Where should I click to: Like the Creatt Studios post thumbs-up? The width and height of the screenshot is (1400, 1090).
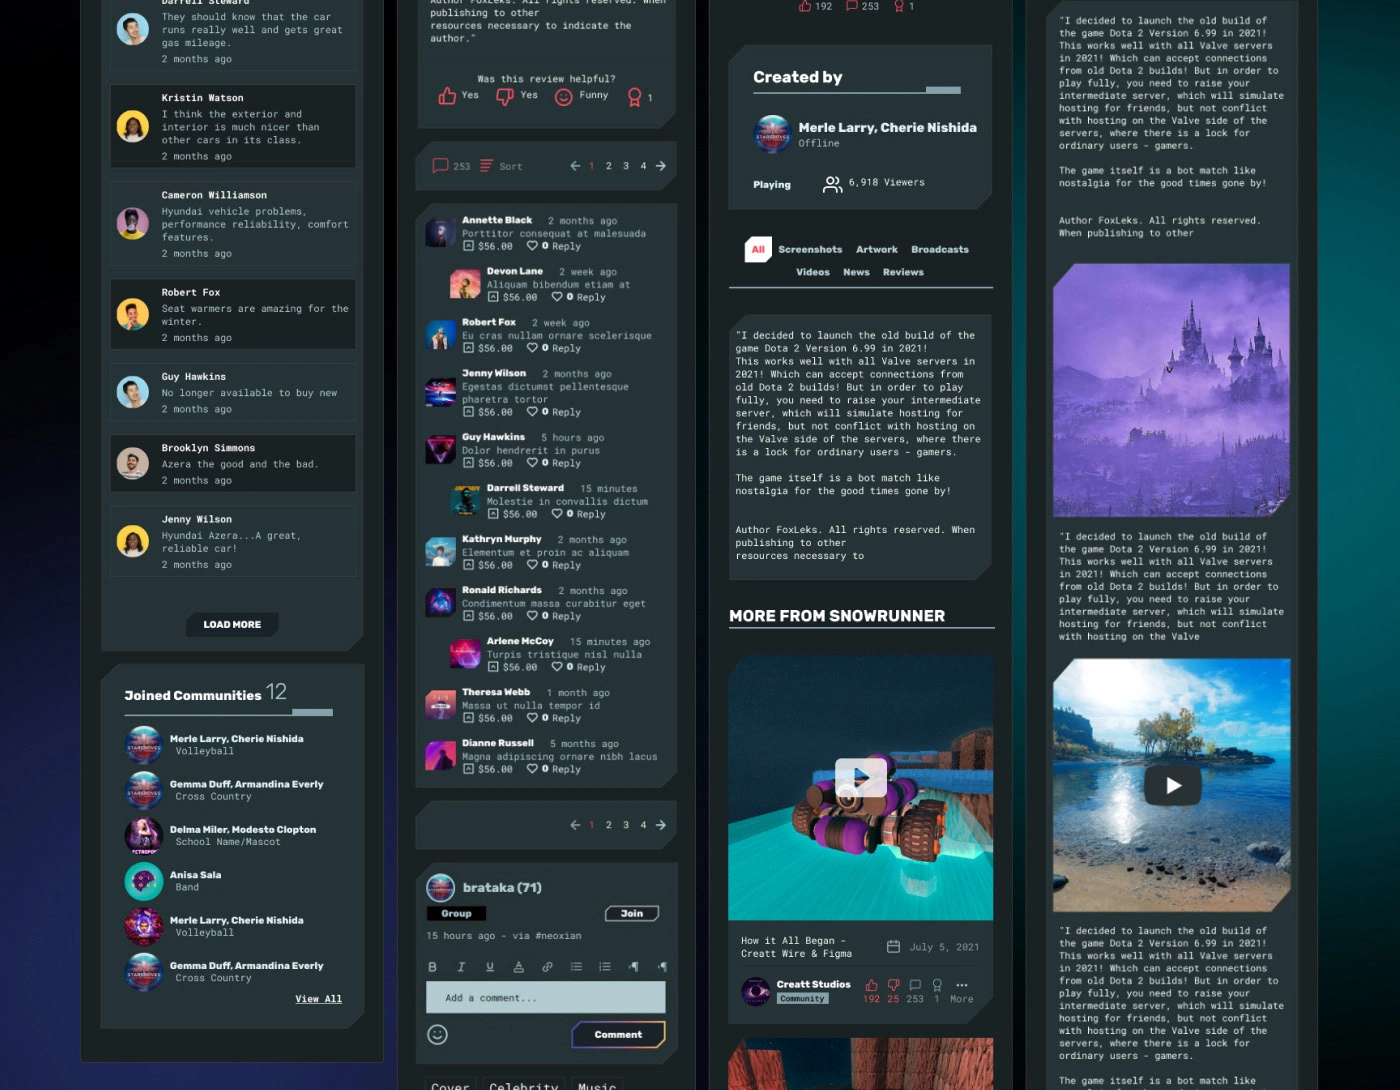(x=871, y=985)
